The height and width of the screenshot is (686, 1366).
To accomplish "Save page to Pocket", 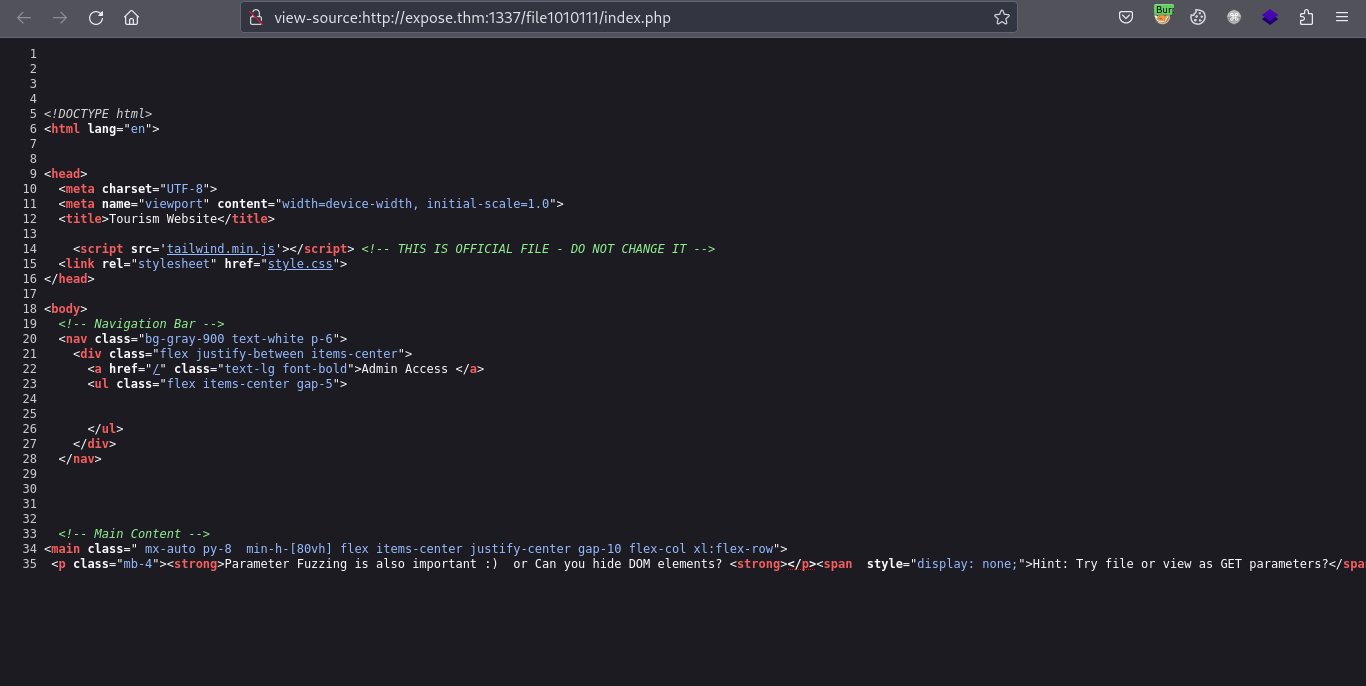I will 1126,18.
